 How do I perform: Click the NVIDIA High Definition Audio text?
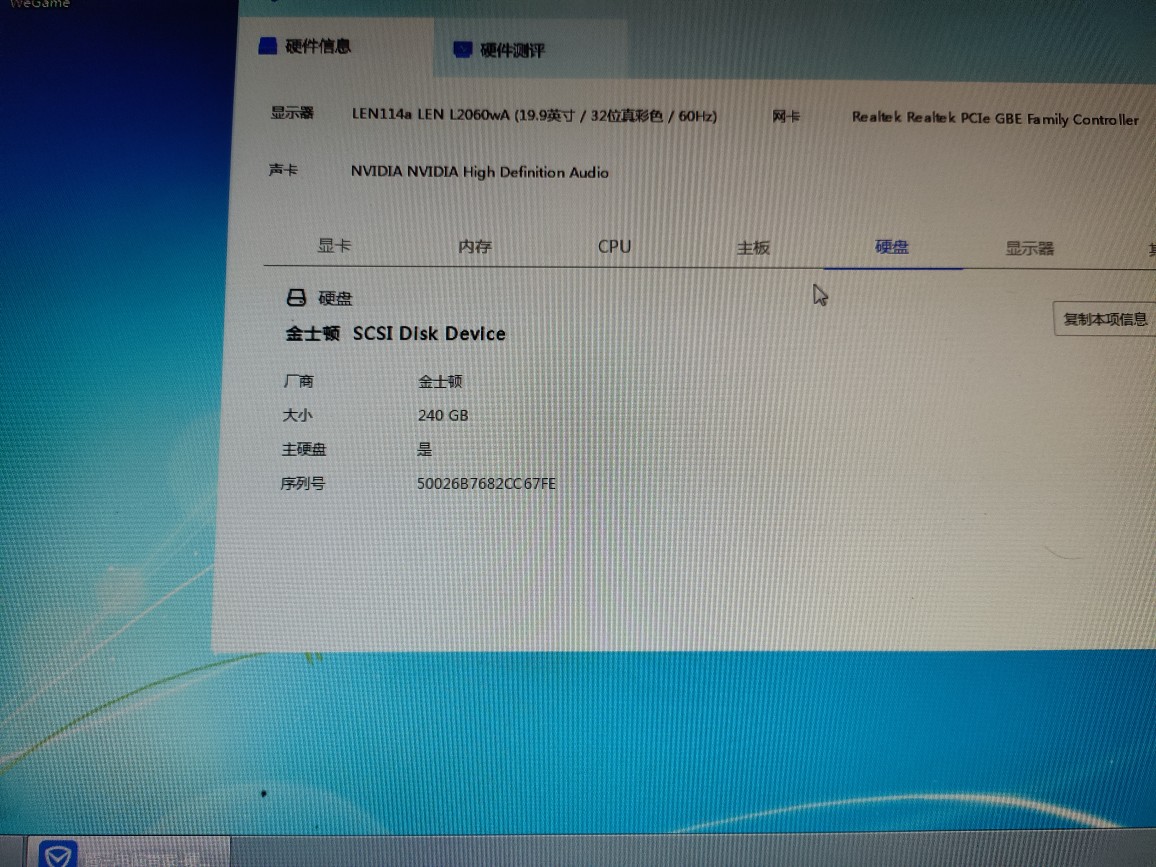tap(479, 172)
